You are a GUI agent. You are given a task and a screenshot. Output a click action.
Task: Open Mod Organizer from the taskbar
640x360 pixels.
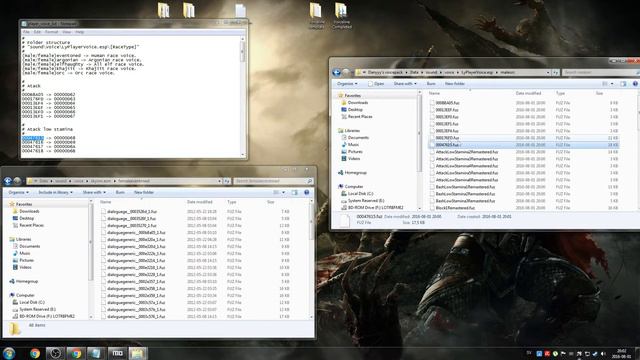pyautogui.click(x=117, y=353)
